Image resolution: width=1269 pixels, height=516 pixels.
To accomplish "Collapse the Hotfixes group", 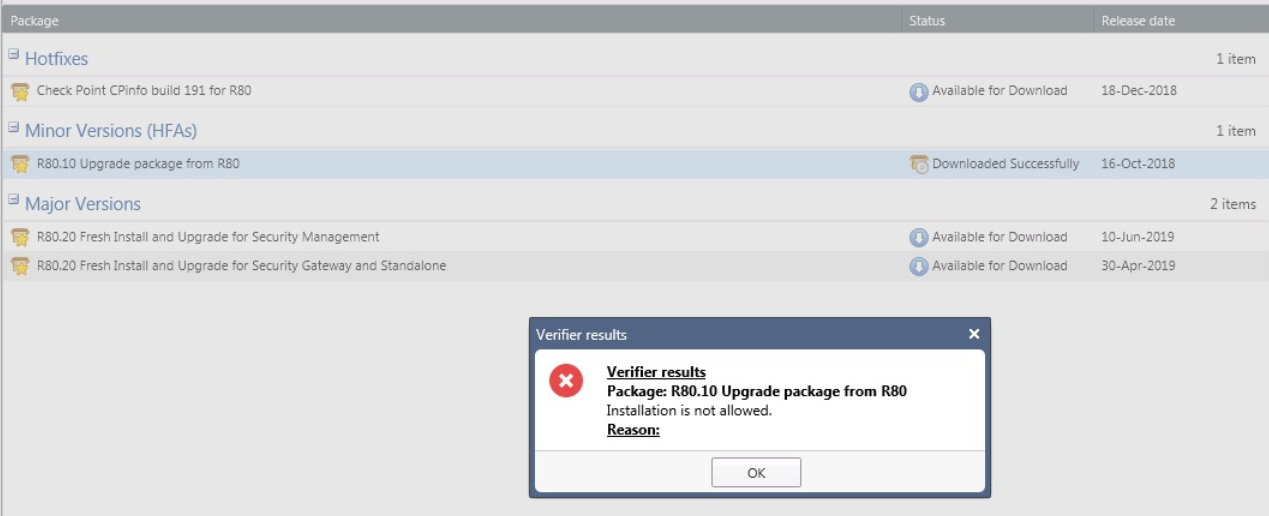I will point(14,54).
